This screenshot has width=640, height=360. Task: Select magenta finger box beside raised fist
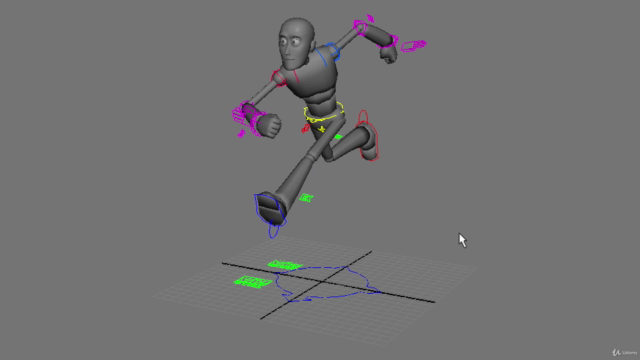tap(413, 46)
